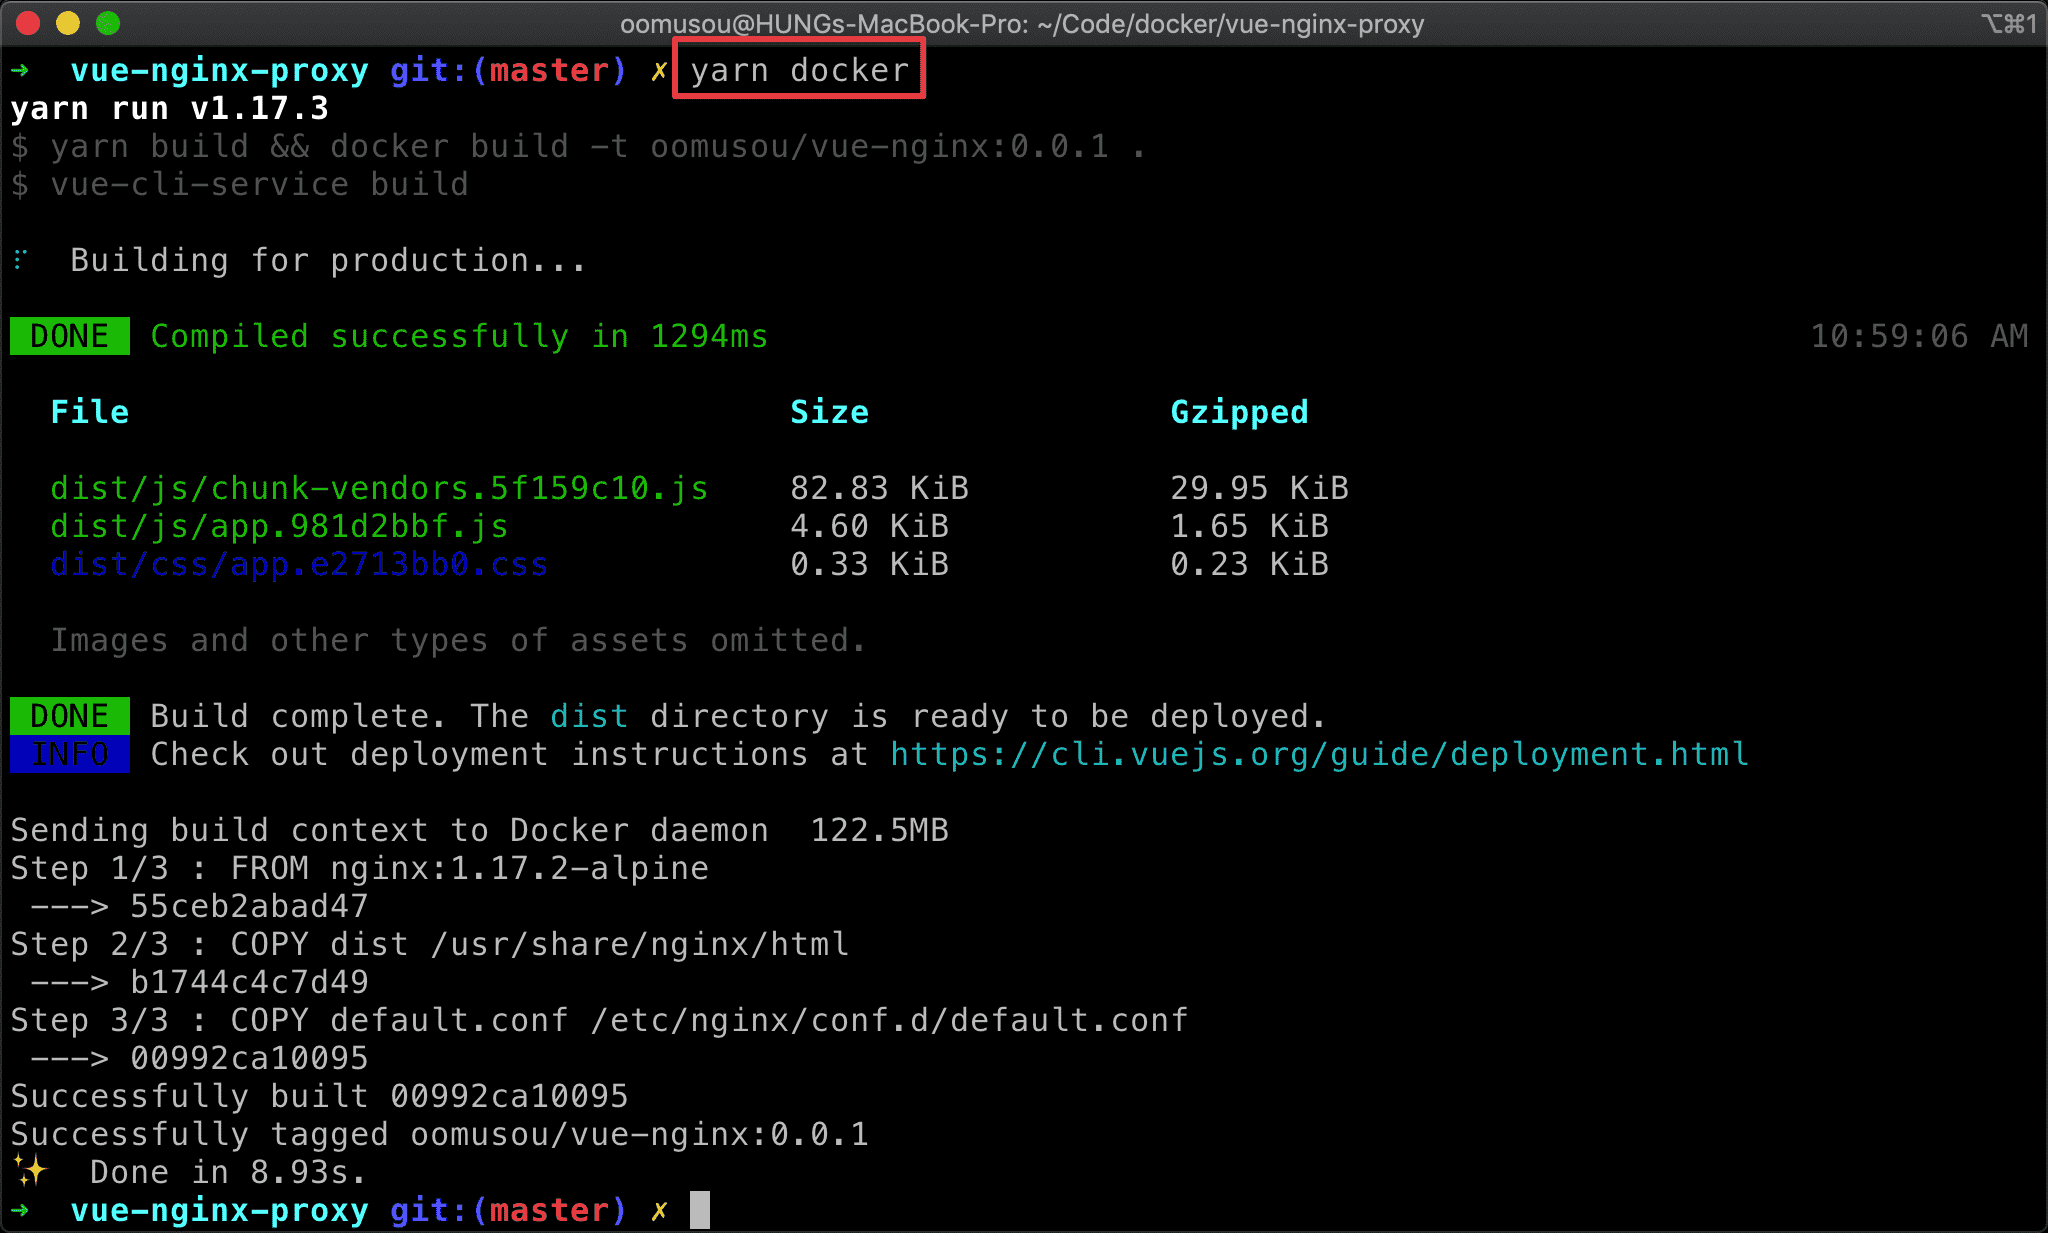Click 'vue-nginx-proxy' in the top prompt
The image size is (2048, 1233).
pos(219,70)
